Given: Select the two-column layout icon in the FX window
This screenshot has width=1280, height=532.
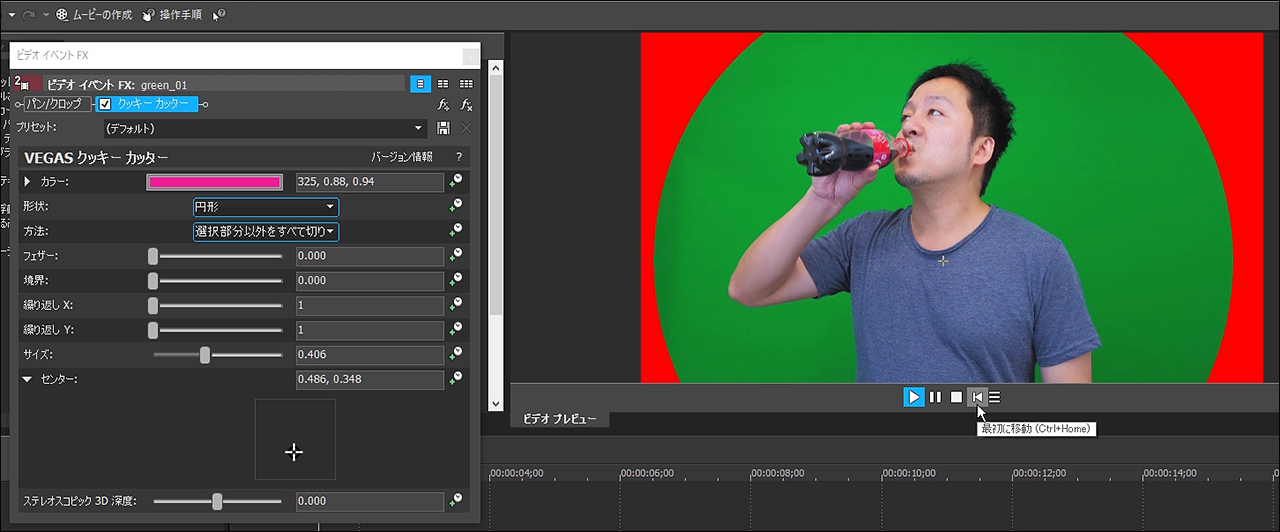Looking at the screenshot, I should pos(443,84).
